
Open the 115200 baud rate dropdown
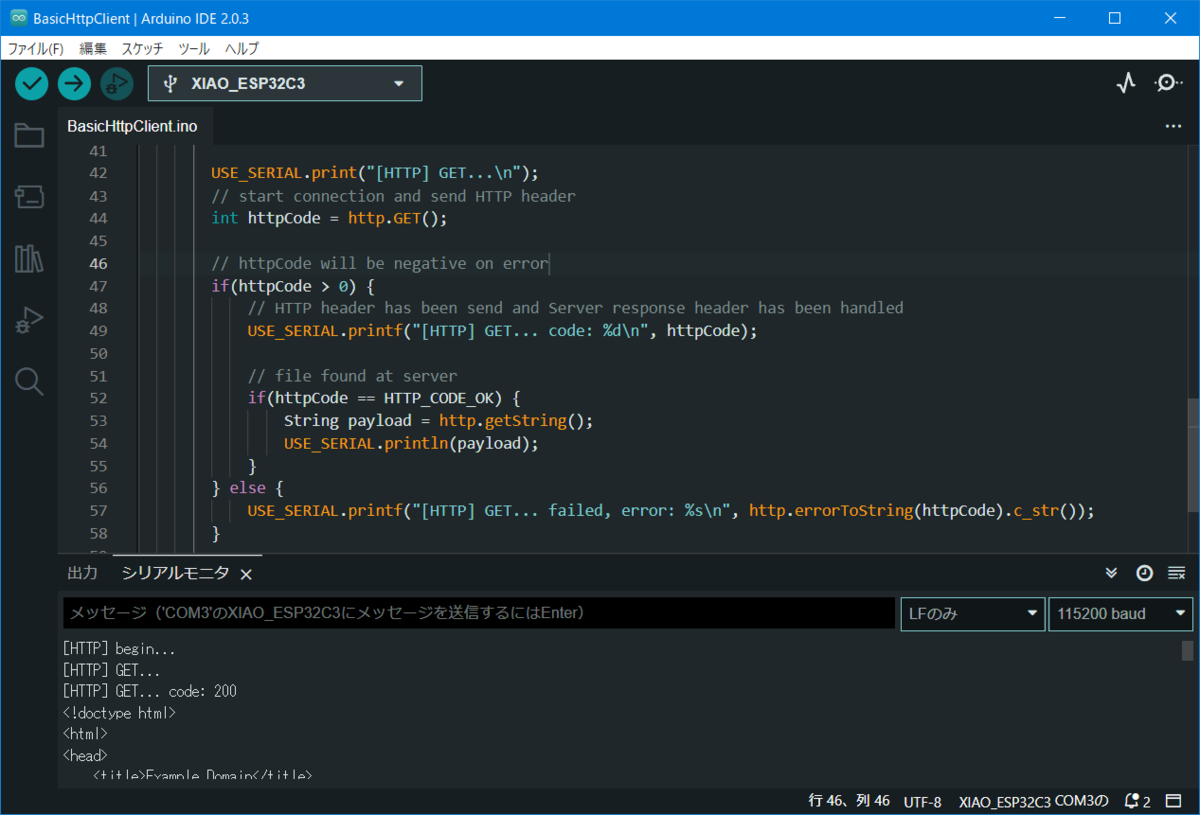pos(1120,613)
